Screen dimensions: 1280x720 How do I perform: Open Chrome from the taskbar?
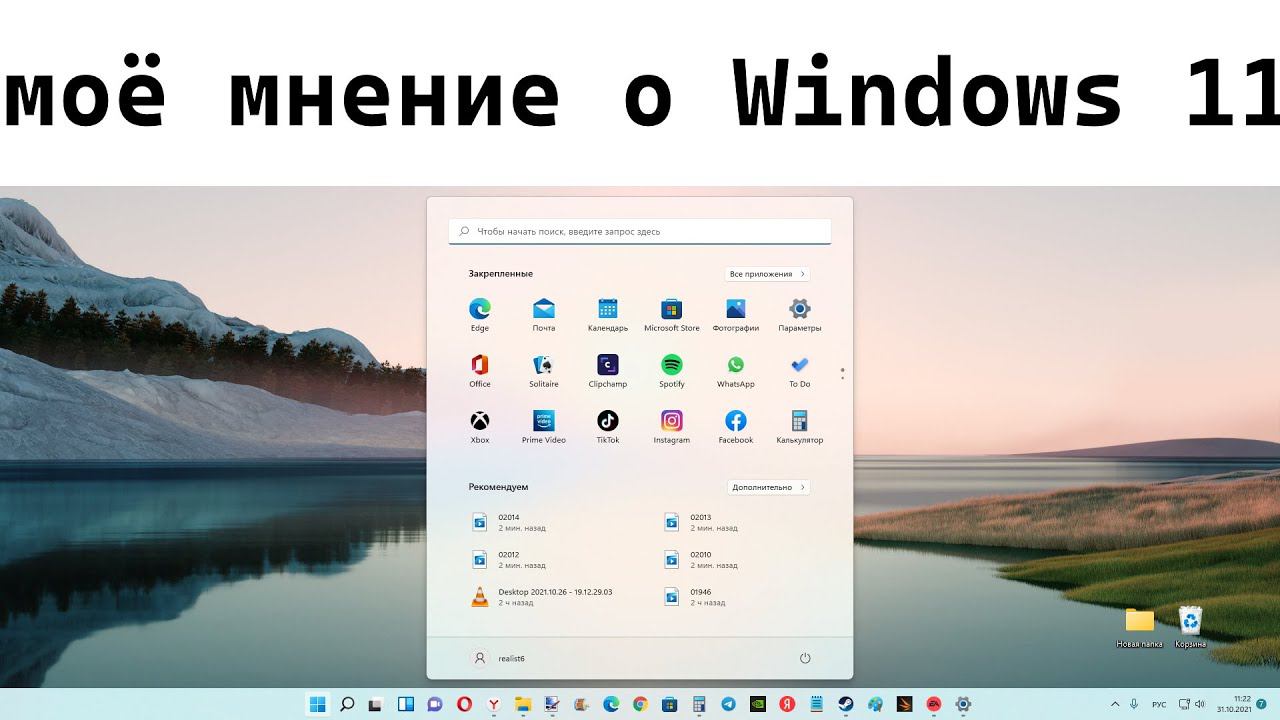coord(640,704)
